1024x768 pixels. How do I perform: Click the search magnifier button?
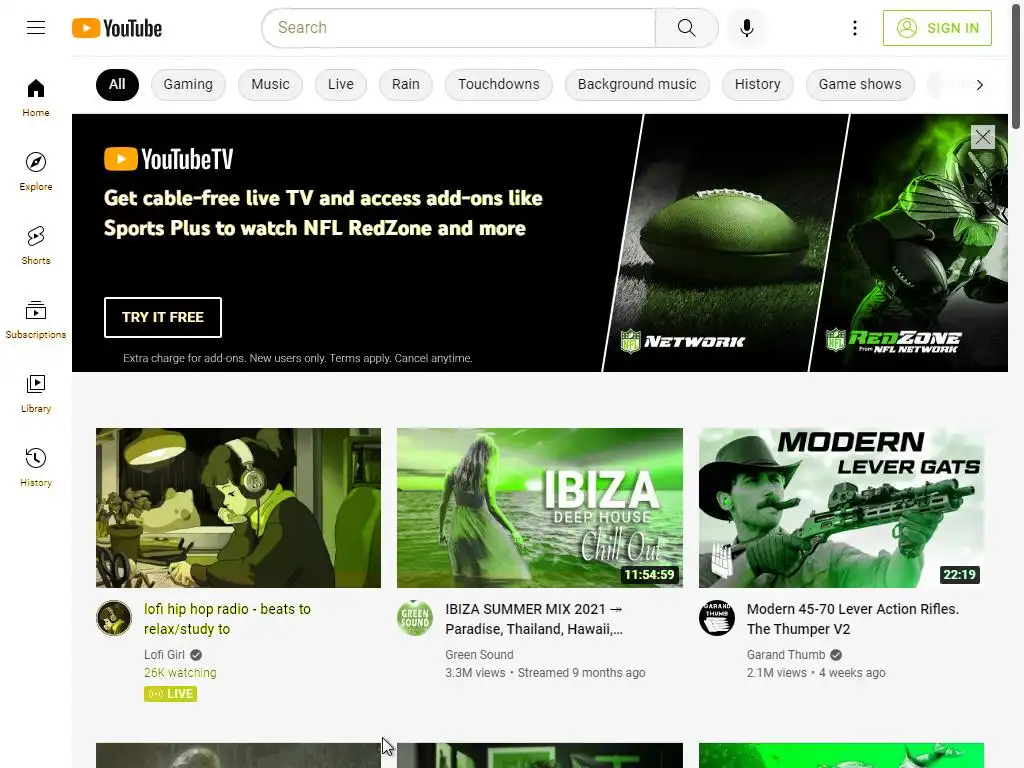coord(686,27)
